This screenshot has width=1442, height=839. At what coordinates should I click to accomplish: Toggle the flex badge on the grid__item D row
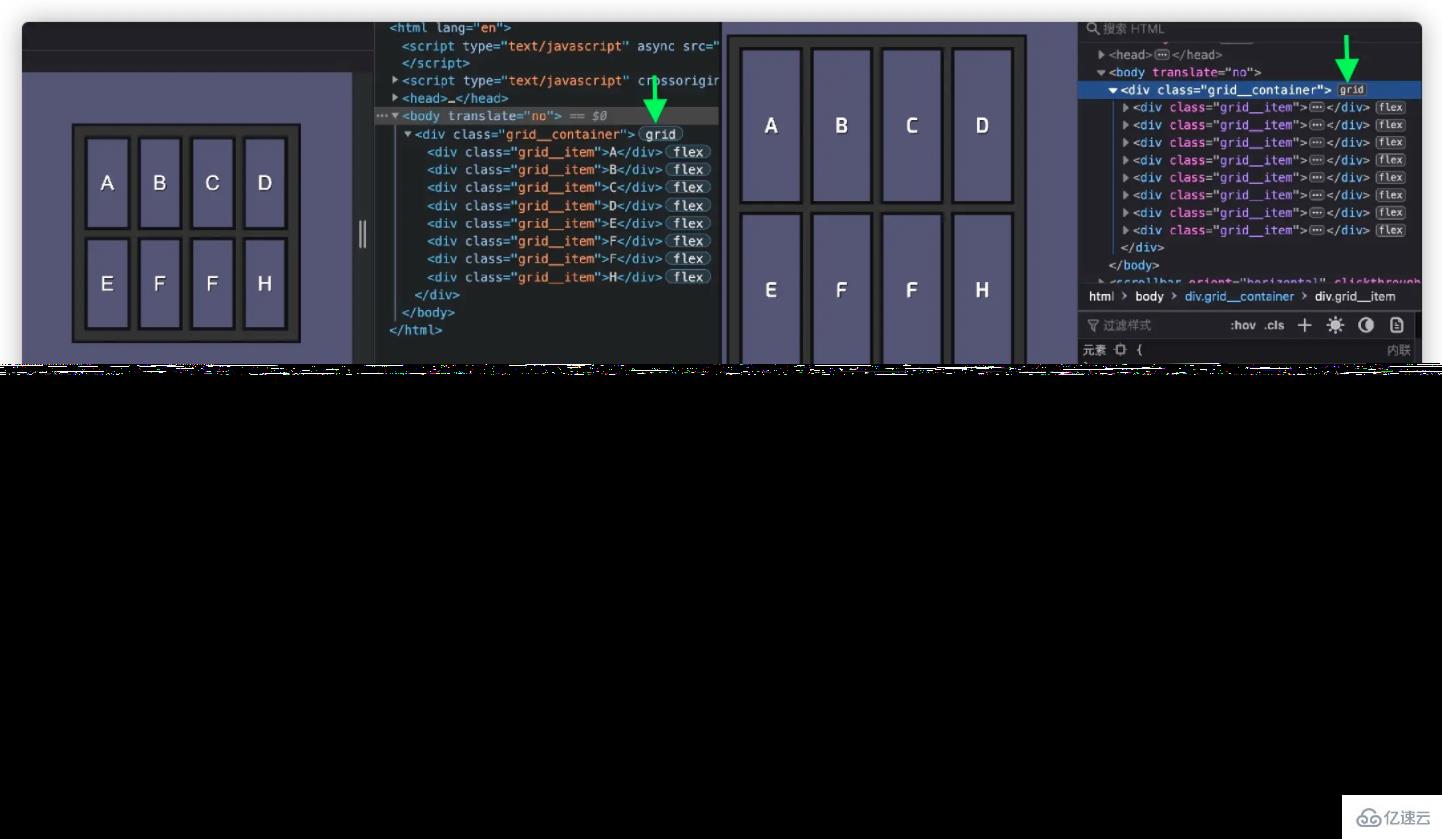click(688, 205)
